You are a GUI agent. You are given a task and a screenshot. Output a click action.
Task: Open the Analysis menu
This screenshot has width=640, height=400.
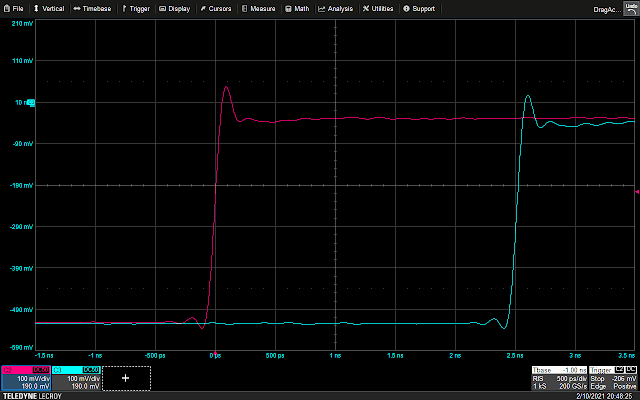[336, 9]
